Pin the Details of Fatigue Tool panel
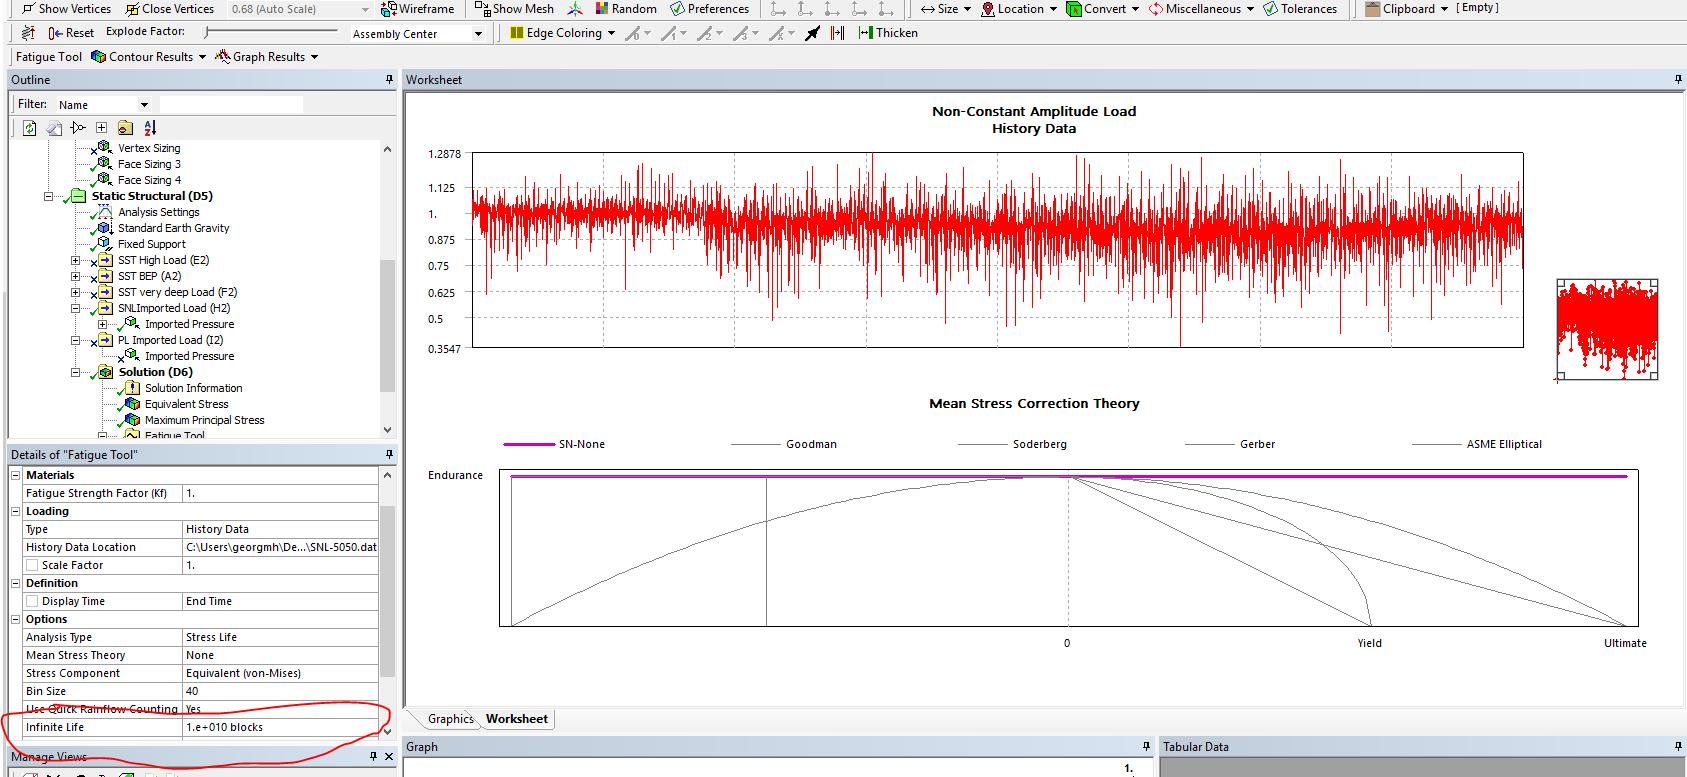Screen dimensions: 1687x777 [389, 455]
